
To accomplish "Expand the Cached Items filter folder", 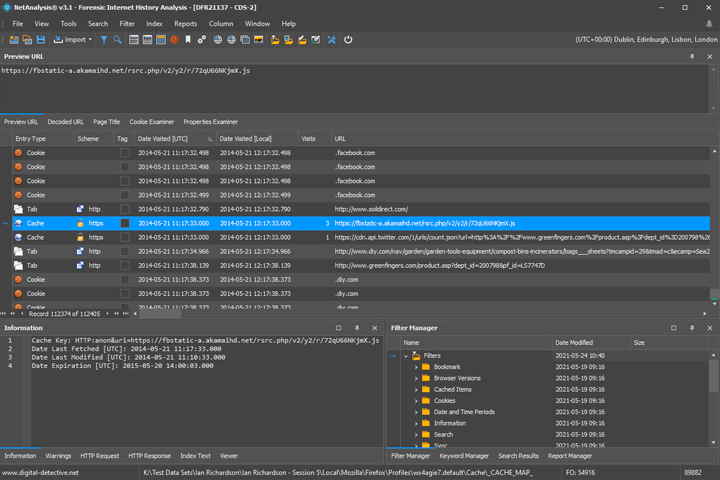I will click(x=416, y=390).
